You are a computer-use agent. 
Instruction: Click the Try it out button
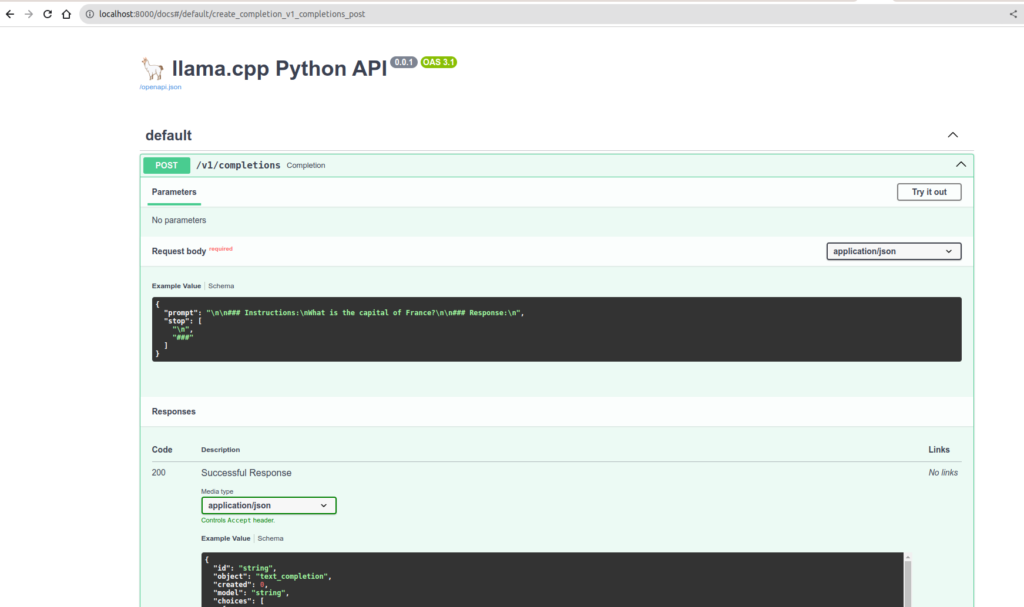coord(929,192)
